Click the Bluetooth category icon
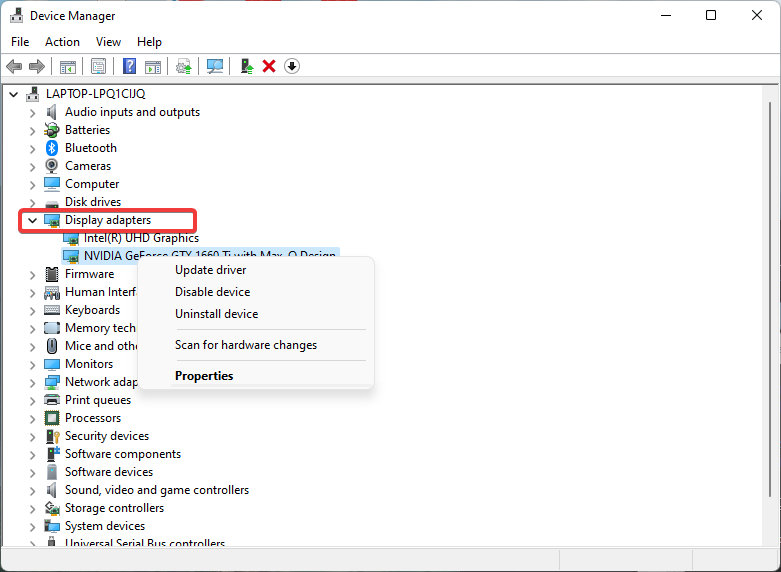The height and width of the screenshot is (572, 781). 52,148
